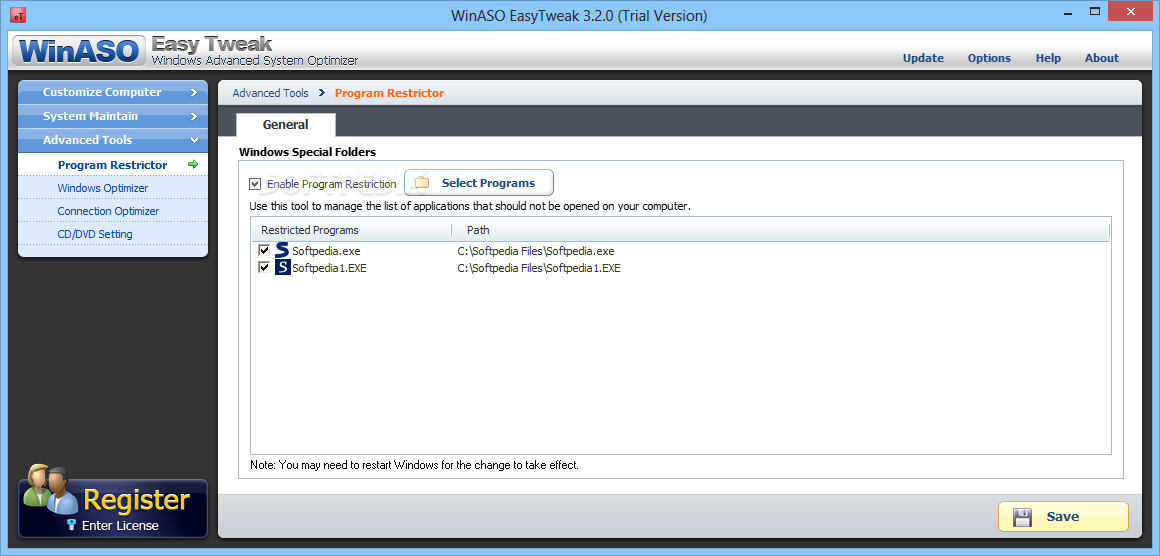This screenshot has width=1160, height=556.
Task: Open the Options menu
Action: [989, 58]
